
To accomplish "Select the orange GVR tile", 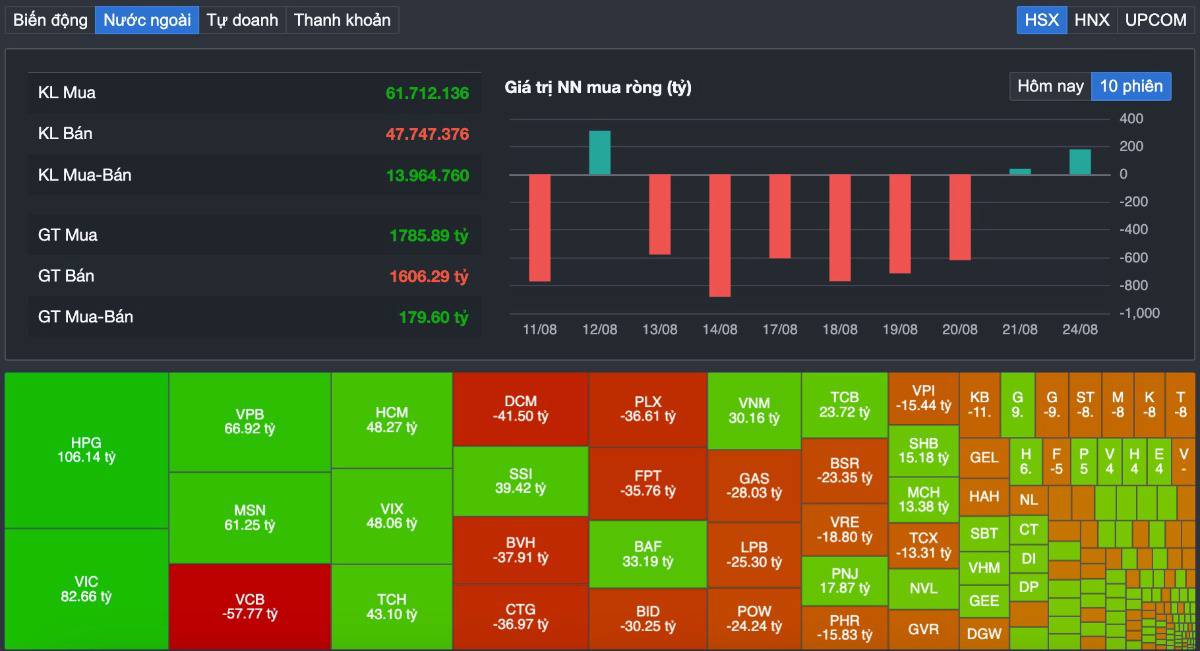I will (924, 630).
